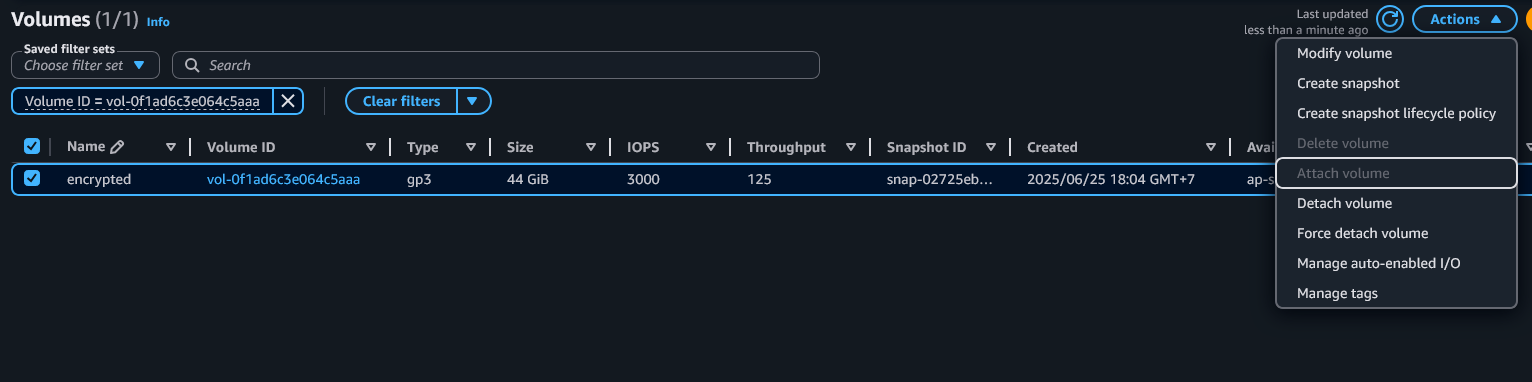Open volume vol-0f1ad6c3e064c5aaa link
The image size is (1532, 382).
point(283,179)
